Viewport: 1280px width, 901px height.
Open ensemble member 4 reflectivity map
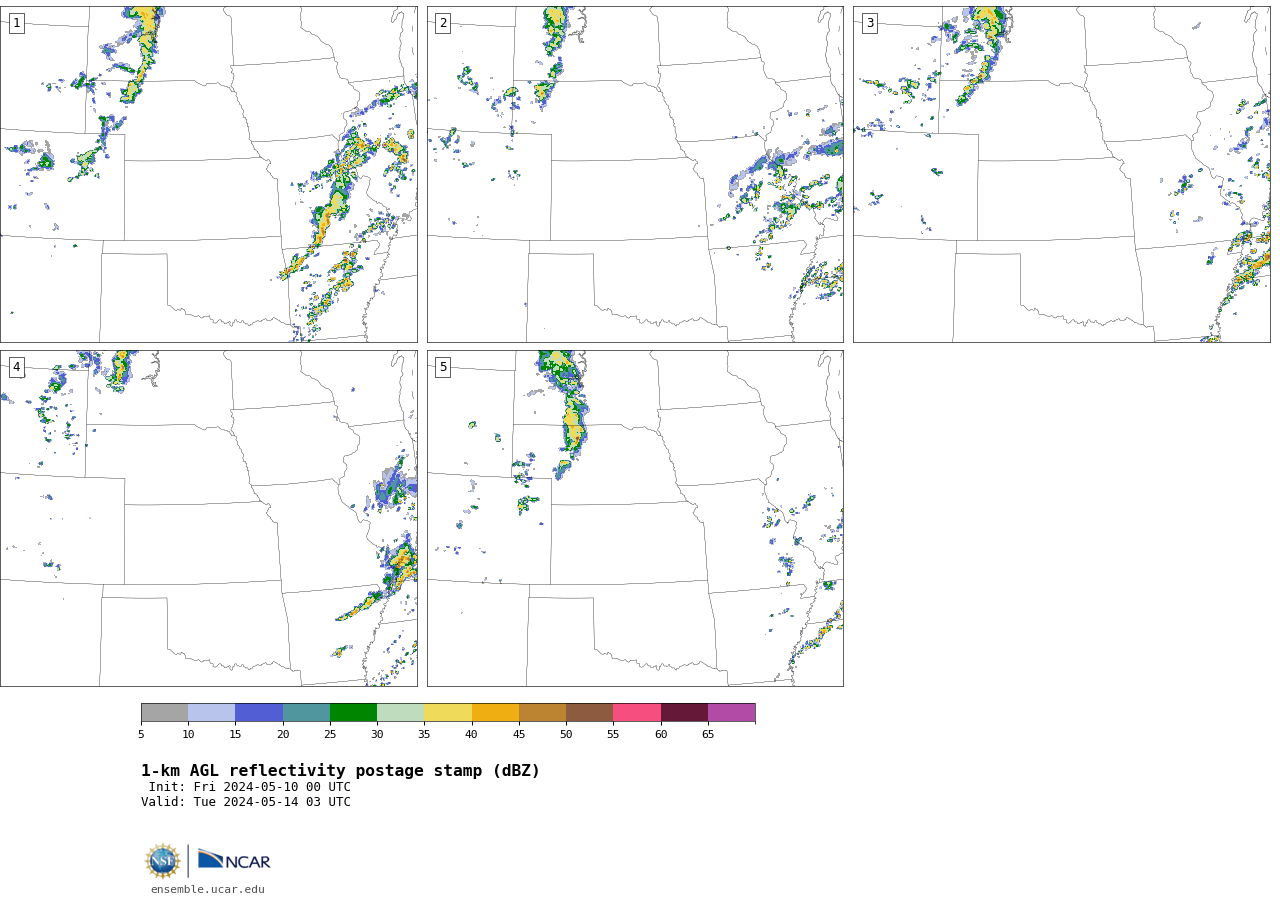(x=208, y=518)
